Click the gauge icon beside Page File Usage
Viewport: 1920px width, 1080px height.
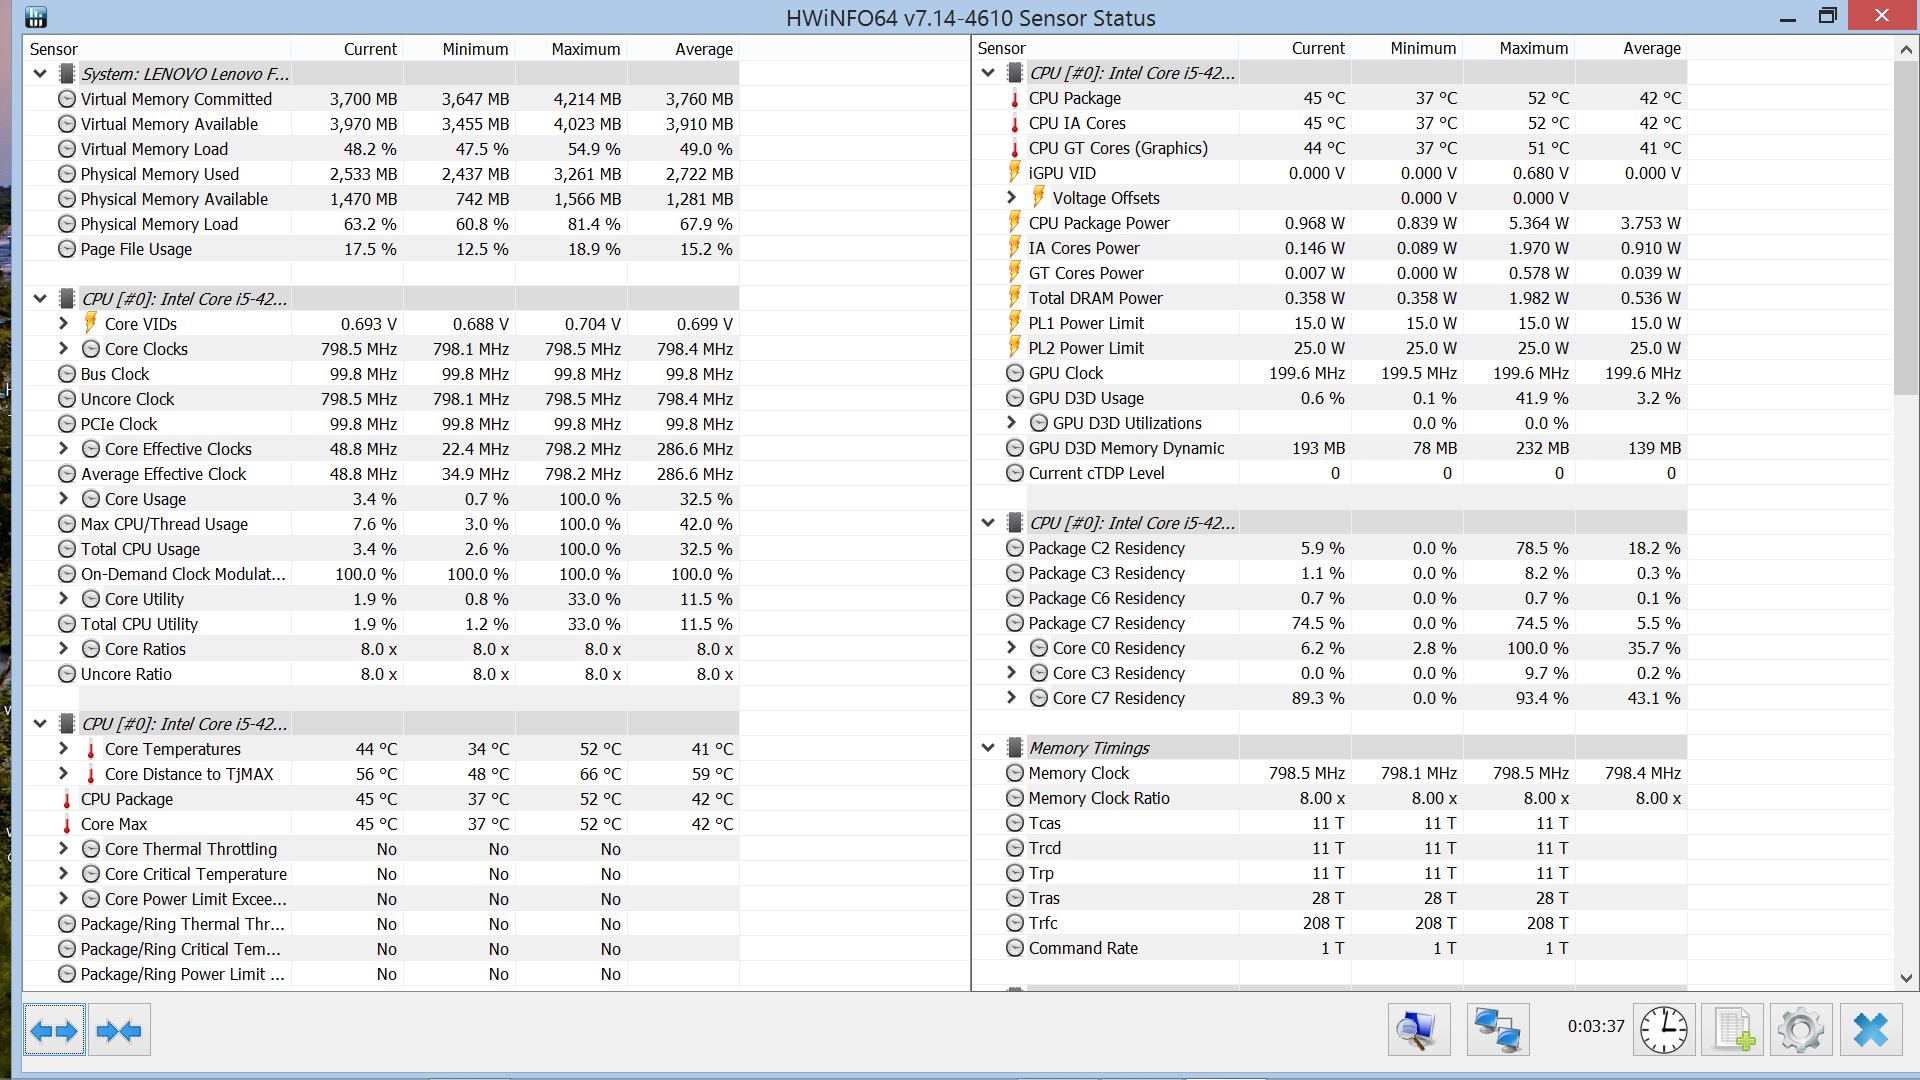pyautogui.click(x=67, y=249)
